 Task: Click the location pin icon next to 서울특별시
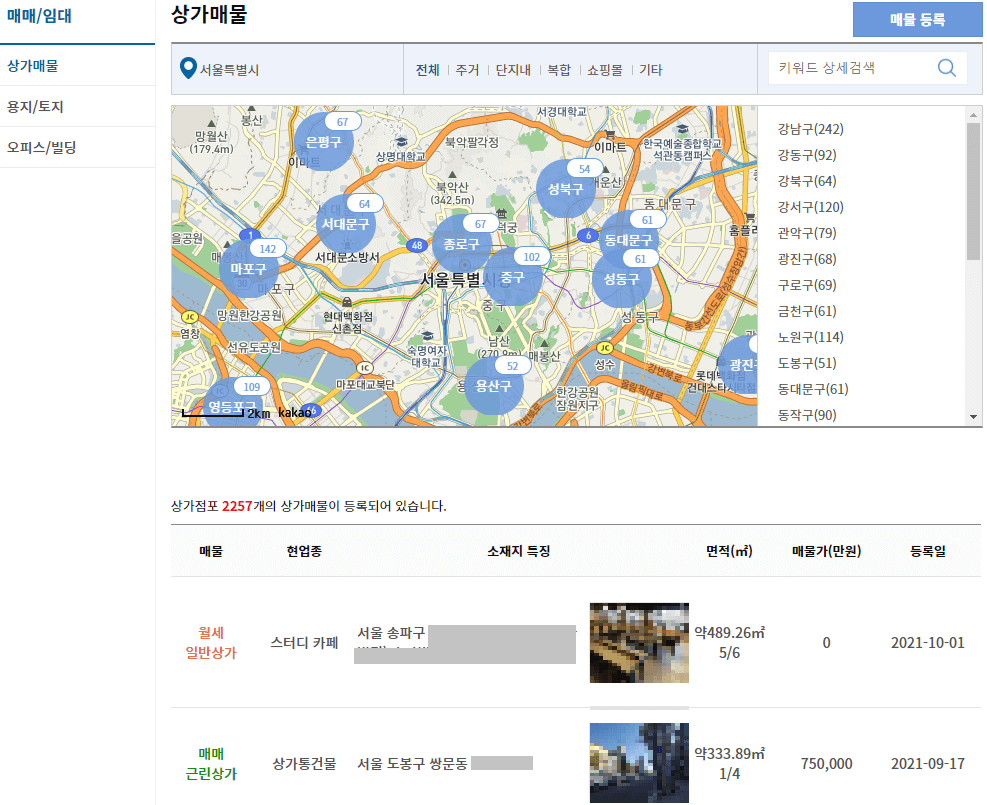point(188,69)
